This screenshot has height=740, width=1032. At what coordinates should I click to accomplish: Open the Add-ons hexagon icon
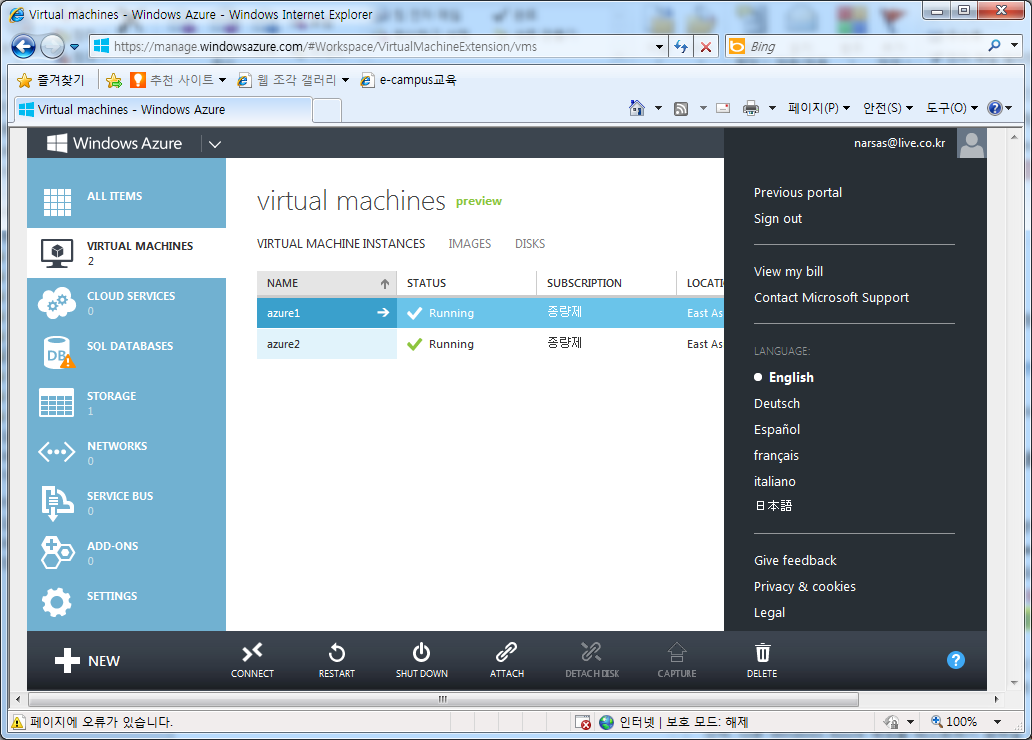click(57, 552)
